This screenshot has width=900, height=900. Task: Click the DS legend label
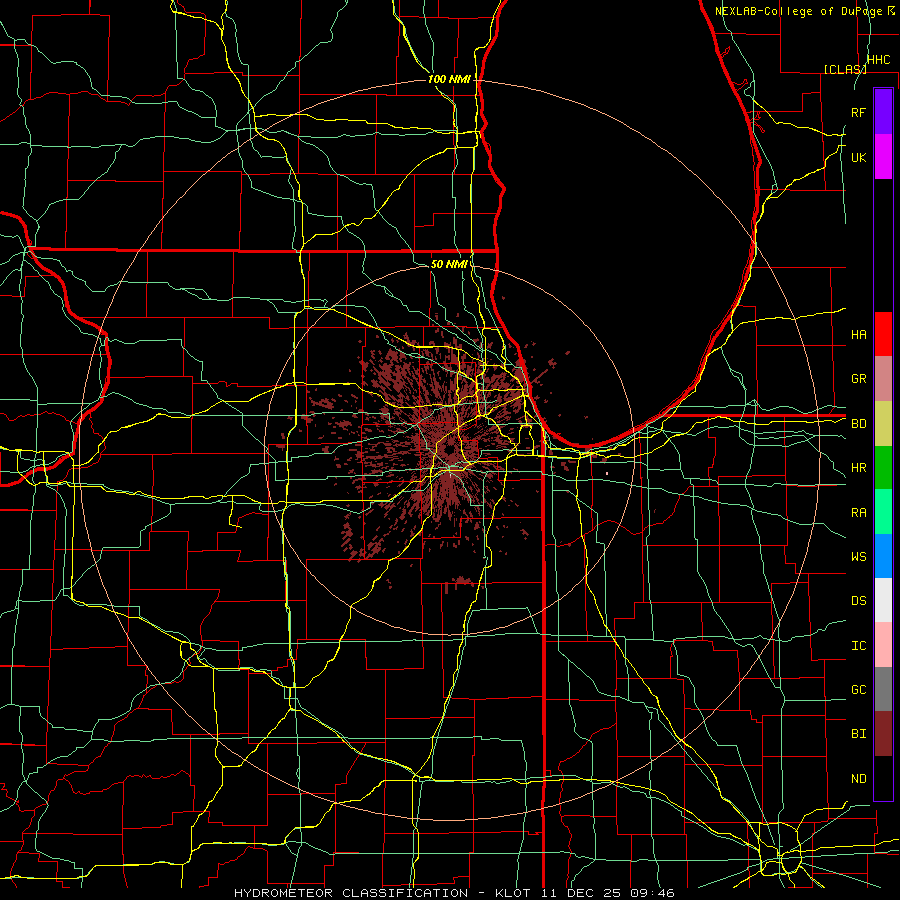(x=858, y=601)
